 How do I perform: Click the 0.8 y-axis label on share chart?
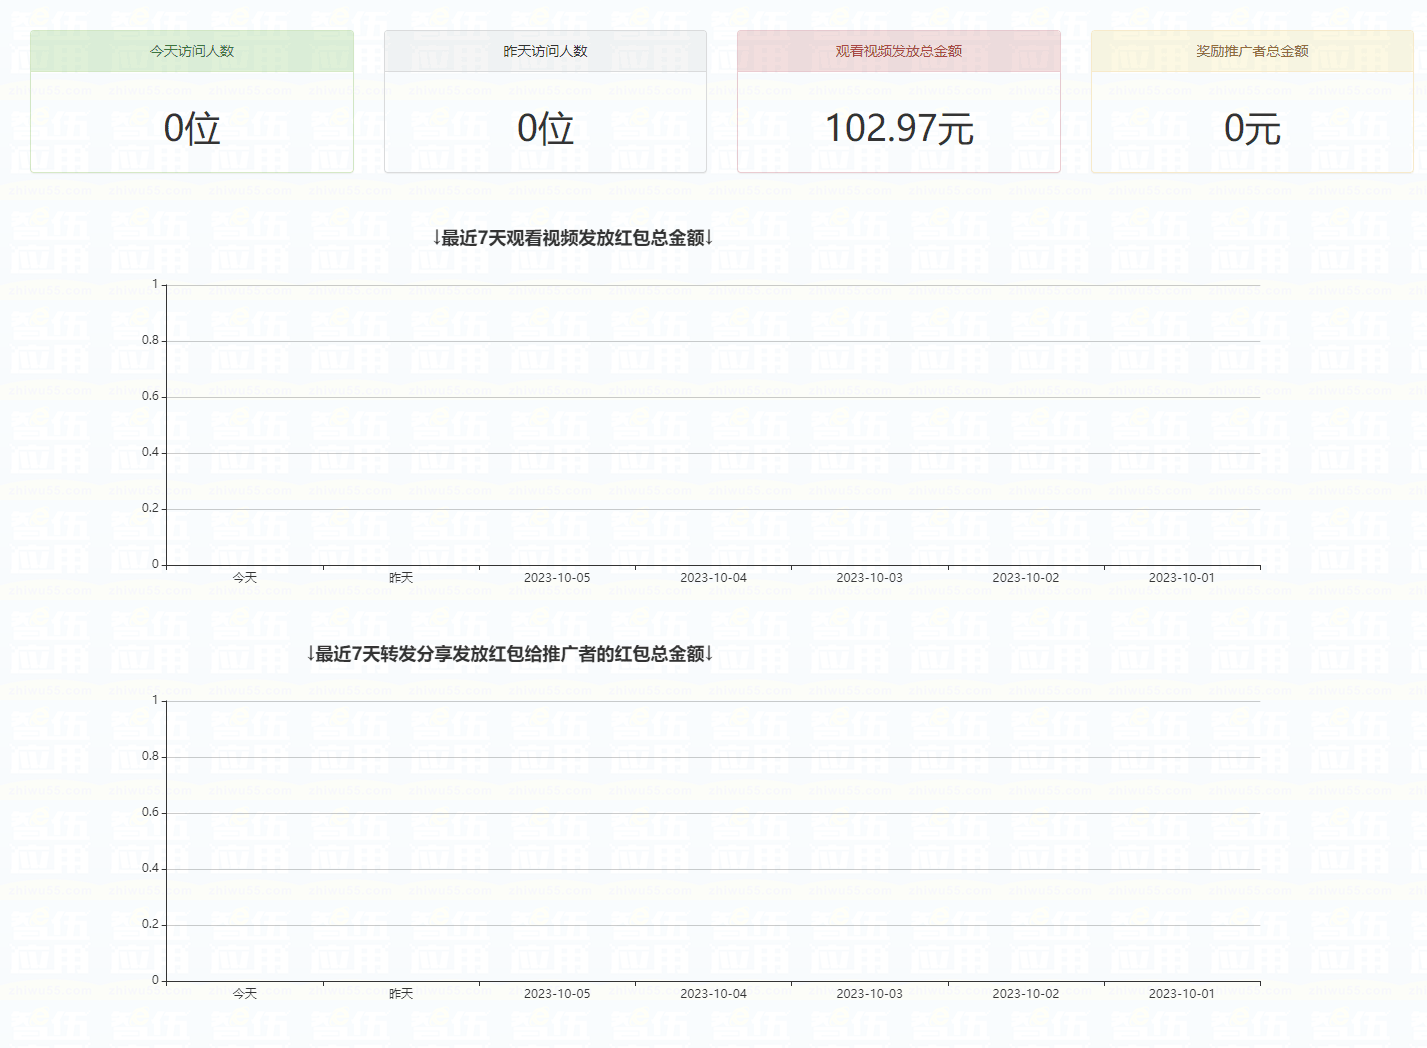(150, 756)
